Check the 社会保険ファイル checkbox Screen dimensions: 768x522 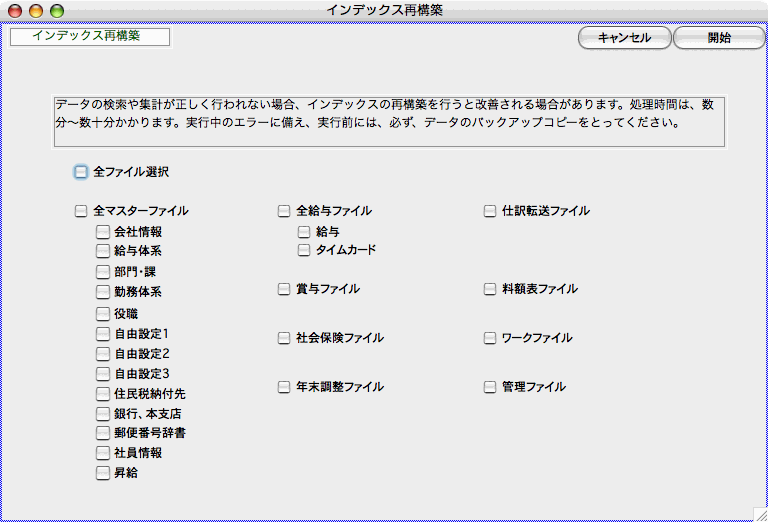tap(284, 339)
